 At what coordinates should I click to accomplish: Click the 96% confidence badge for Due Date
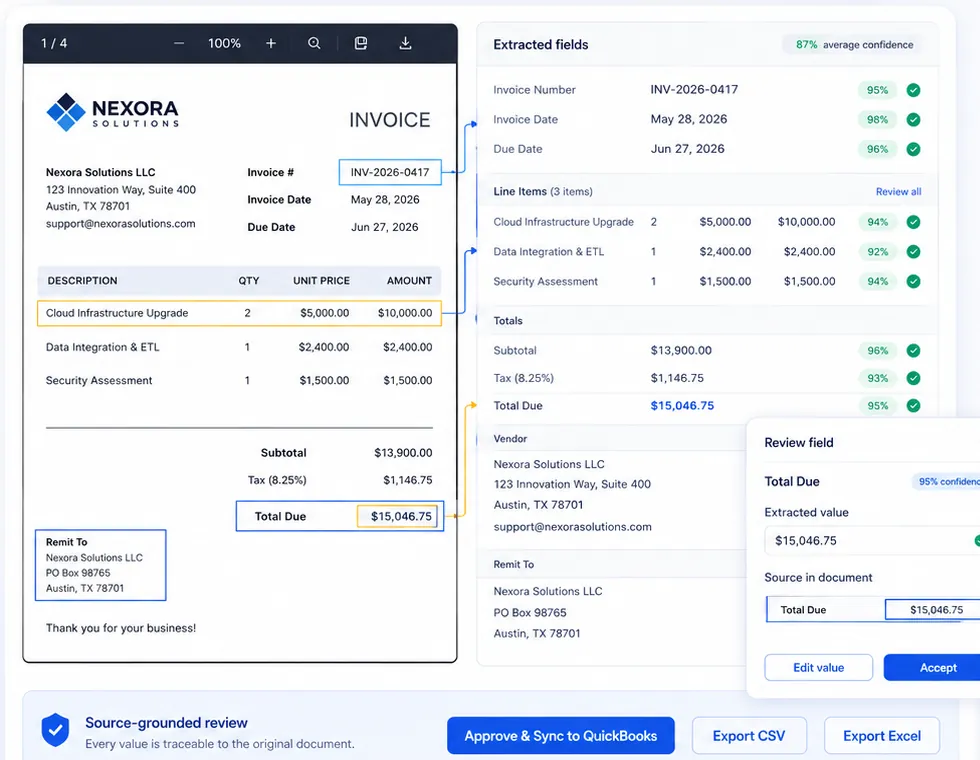(877, 149)
